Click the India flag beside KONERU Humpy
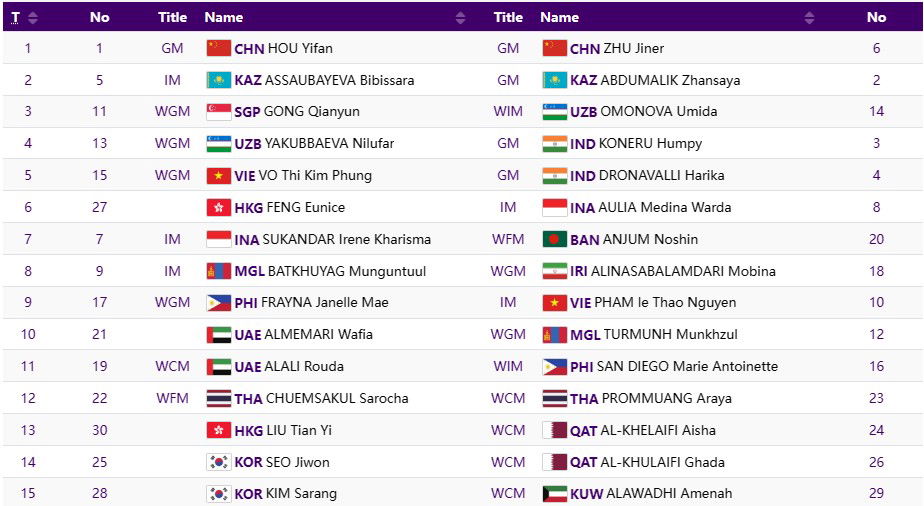The width and height of the screenshot is (924, 506). tap(554, 144)
